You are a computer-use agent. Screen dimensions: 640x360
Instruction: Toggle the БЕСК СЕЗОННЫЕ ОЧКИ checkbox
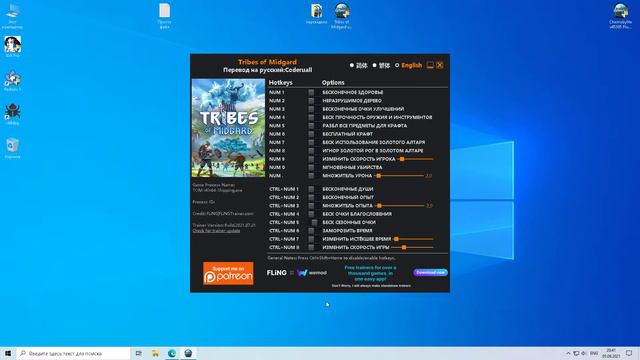(x=314, y=222)
